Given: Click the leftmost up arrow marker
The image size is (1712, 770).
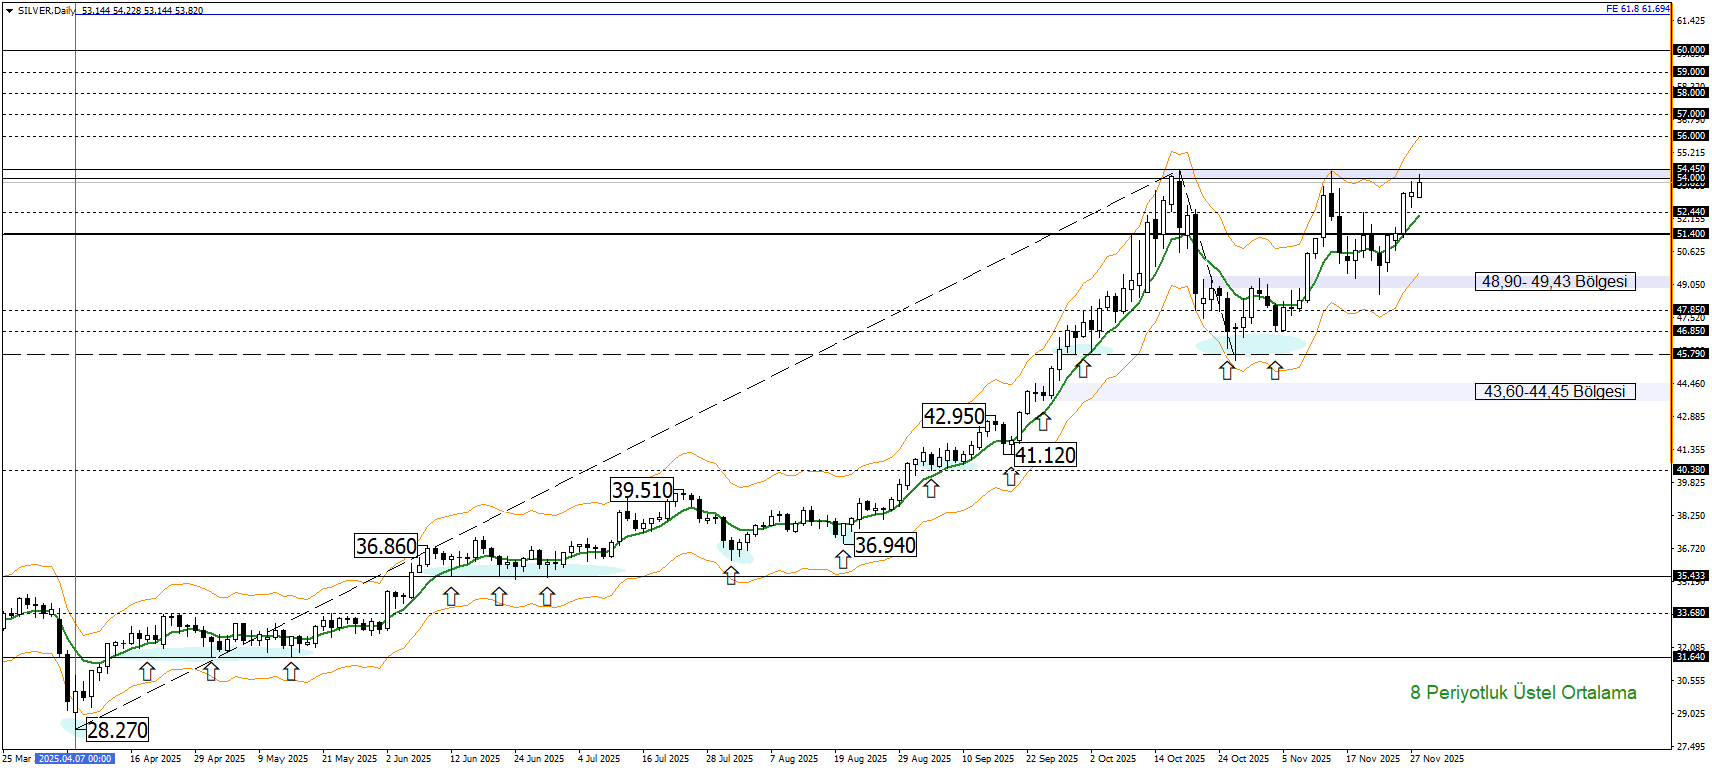Looking at the screenshot, I should [x=147, y=671].
